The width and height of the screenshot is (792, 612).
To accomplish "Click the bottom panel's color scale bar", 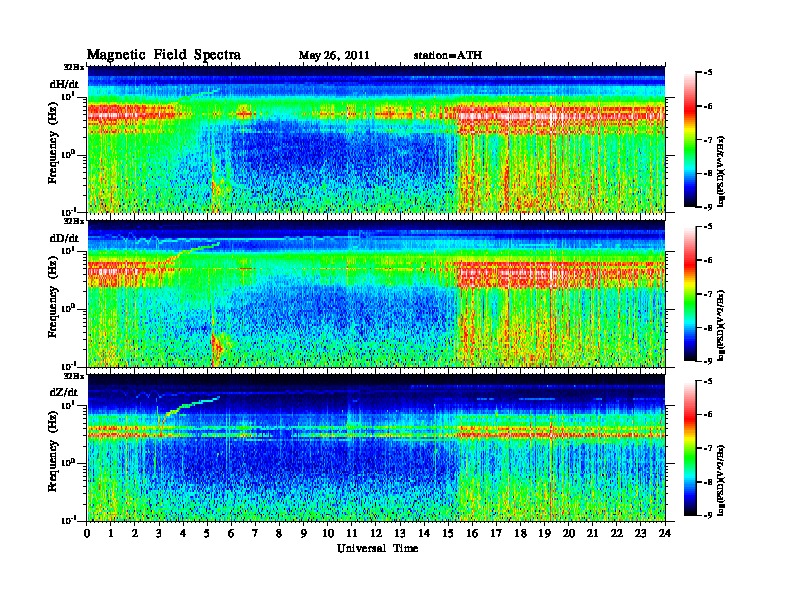I will (x=690, y=448).
